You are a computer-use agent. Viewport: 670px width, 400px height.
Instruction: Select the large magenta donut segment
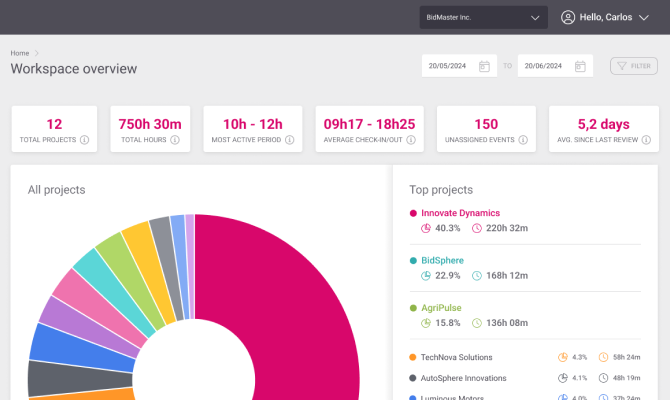click(x=295, y=308)
